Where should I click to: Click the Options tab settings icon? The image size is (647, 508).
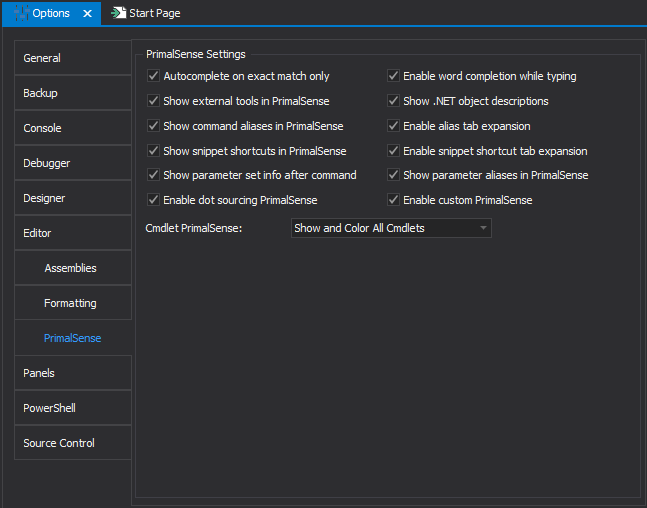tap(21, 13)
